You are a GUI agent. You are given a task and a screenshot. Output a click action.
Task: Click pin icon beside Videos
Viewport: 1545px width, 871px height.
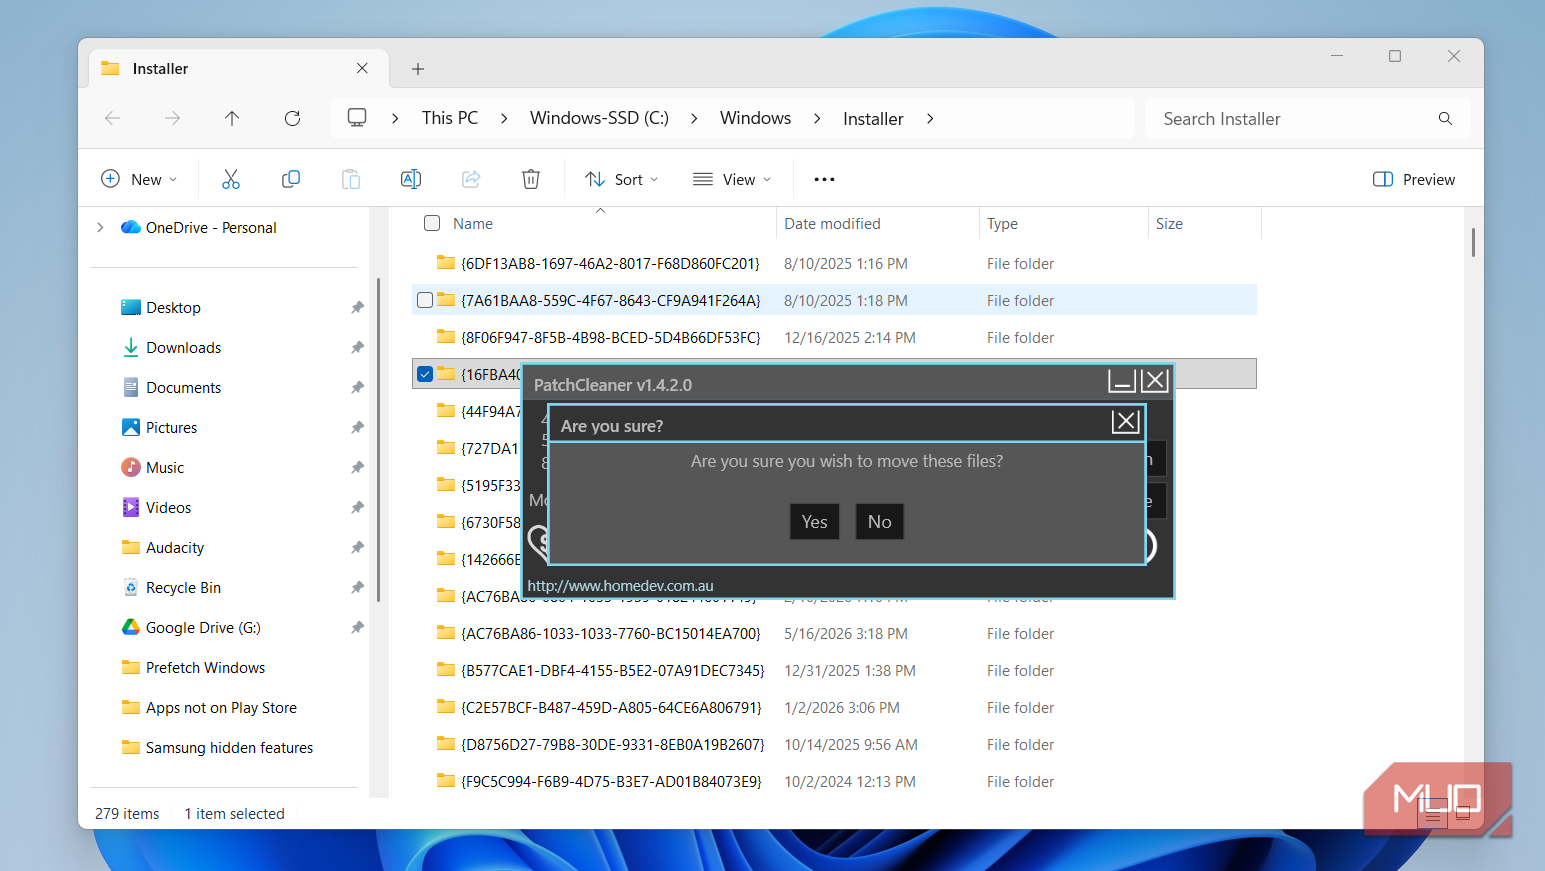click(x=357, y=508)
